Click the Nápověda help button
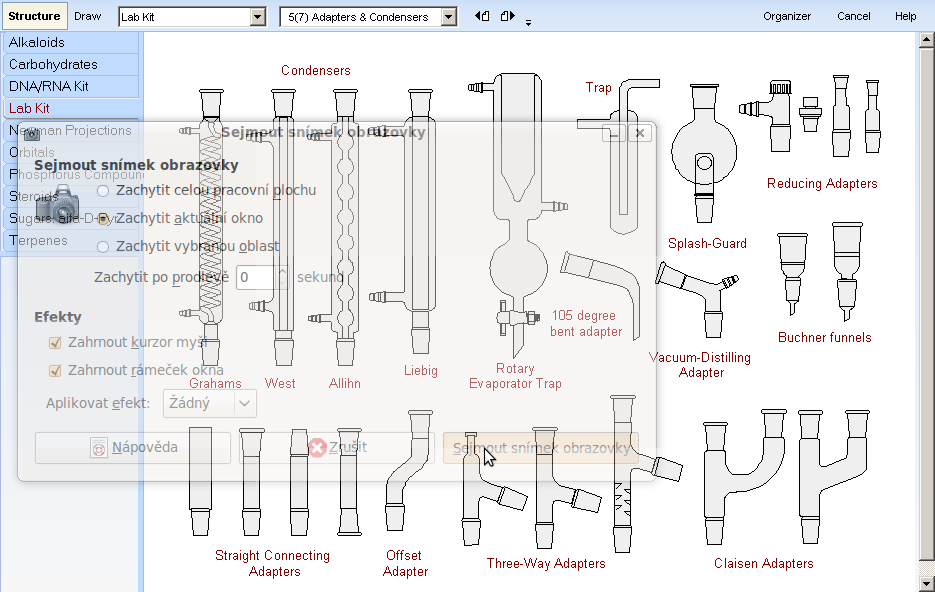935x592 pixels. tap(133, 448)
